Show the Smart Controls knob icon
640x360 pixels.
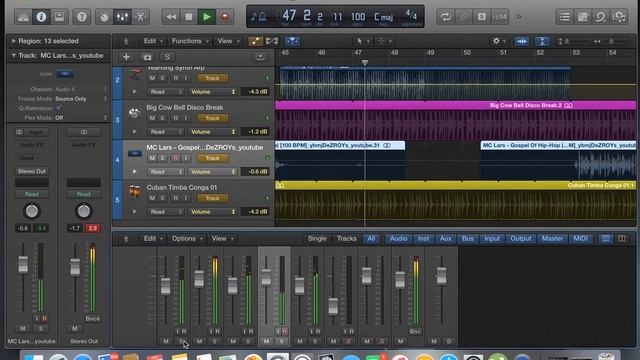[x=104, y=17]
